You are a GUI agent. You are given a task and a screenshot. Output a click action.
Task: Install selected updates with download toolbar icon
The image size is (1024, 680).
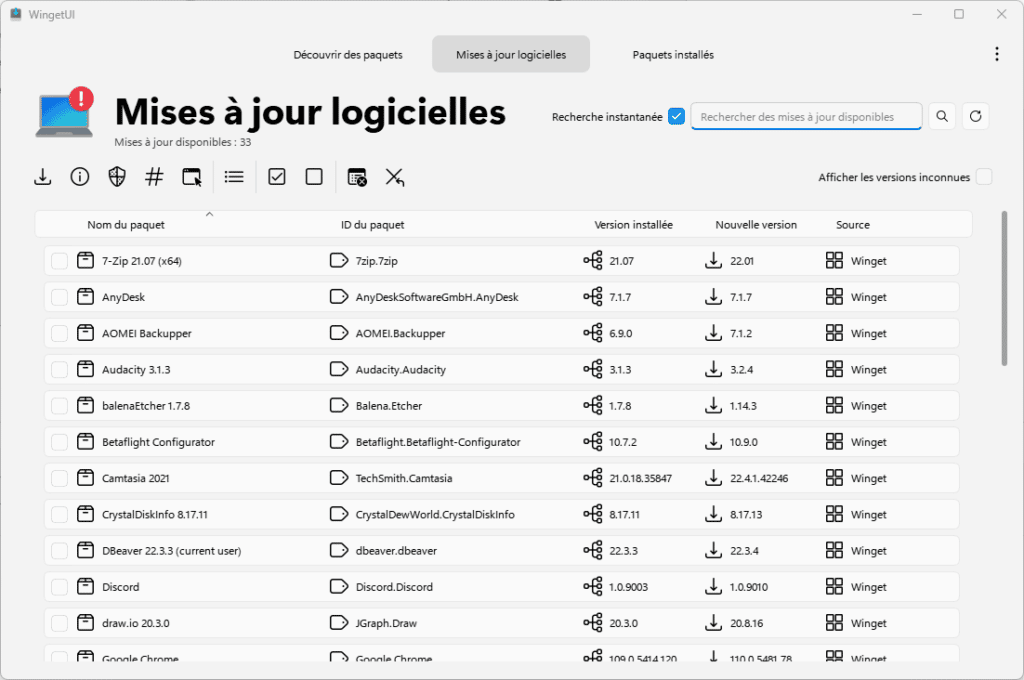pyautogui.click(x=42, y=177)
